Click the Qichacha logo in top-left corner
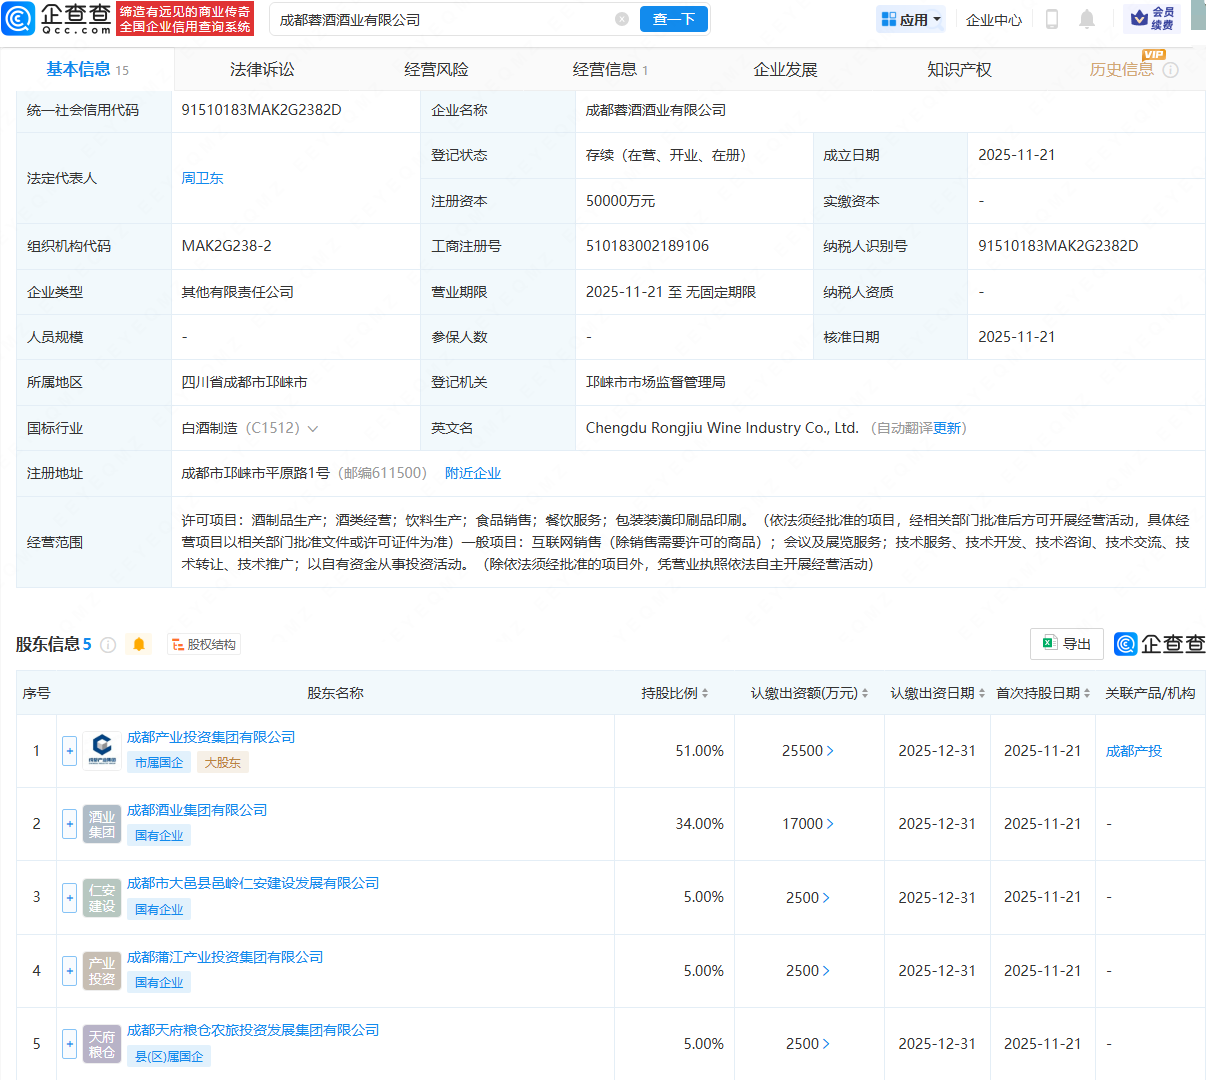Viewport: 1206px width, 1080px height. coord(45,18)
